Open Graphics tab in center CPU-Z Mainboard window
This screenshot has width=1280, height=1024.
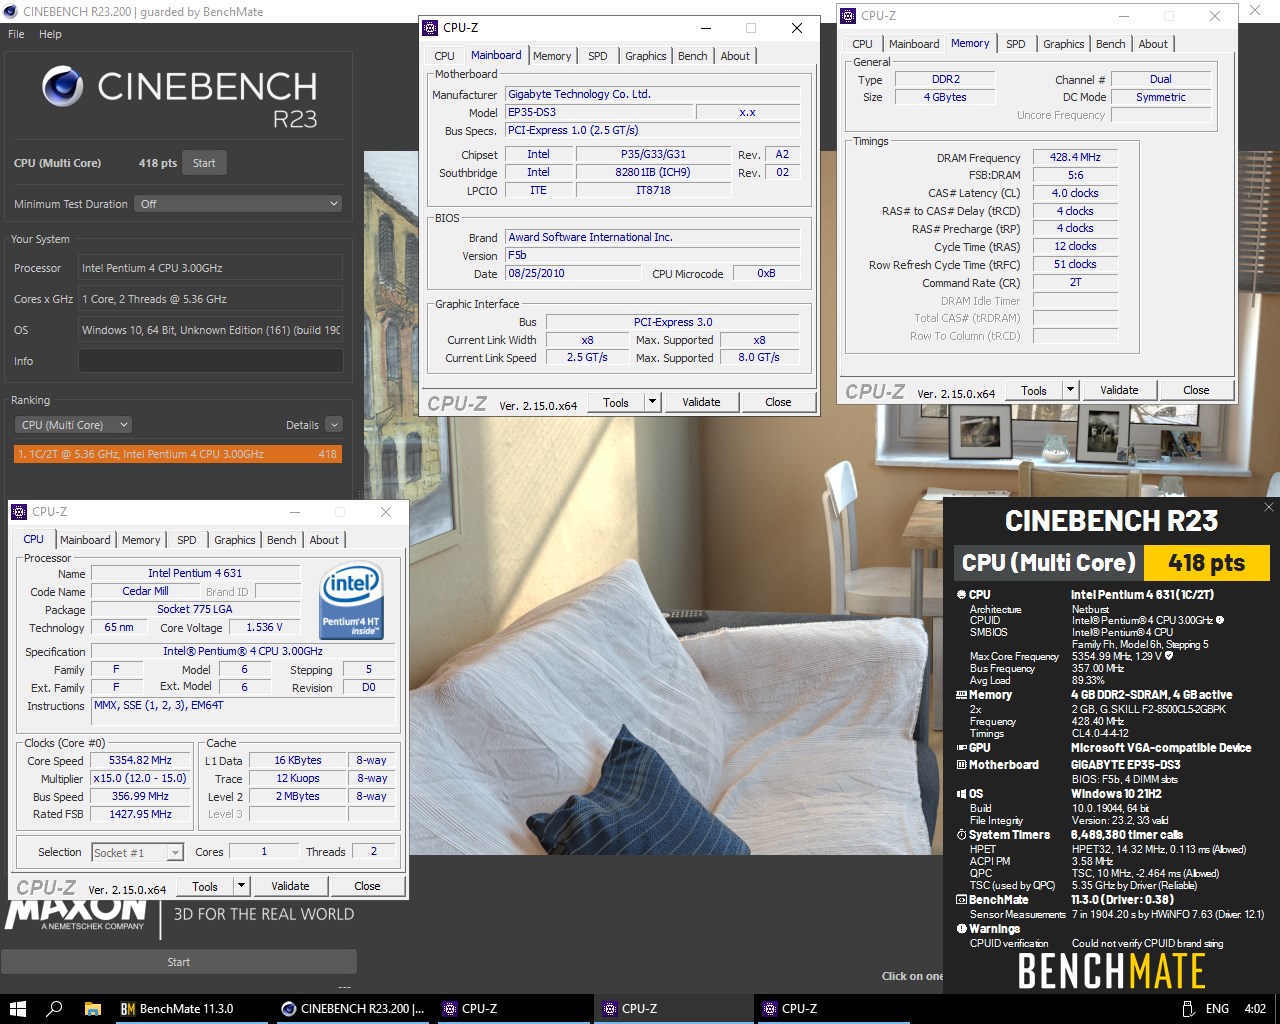coord(646,56)
